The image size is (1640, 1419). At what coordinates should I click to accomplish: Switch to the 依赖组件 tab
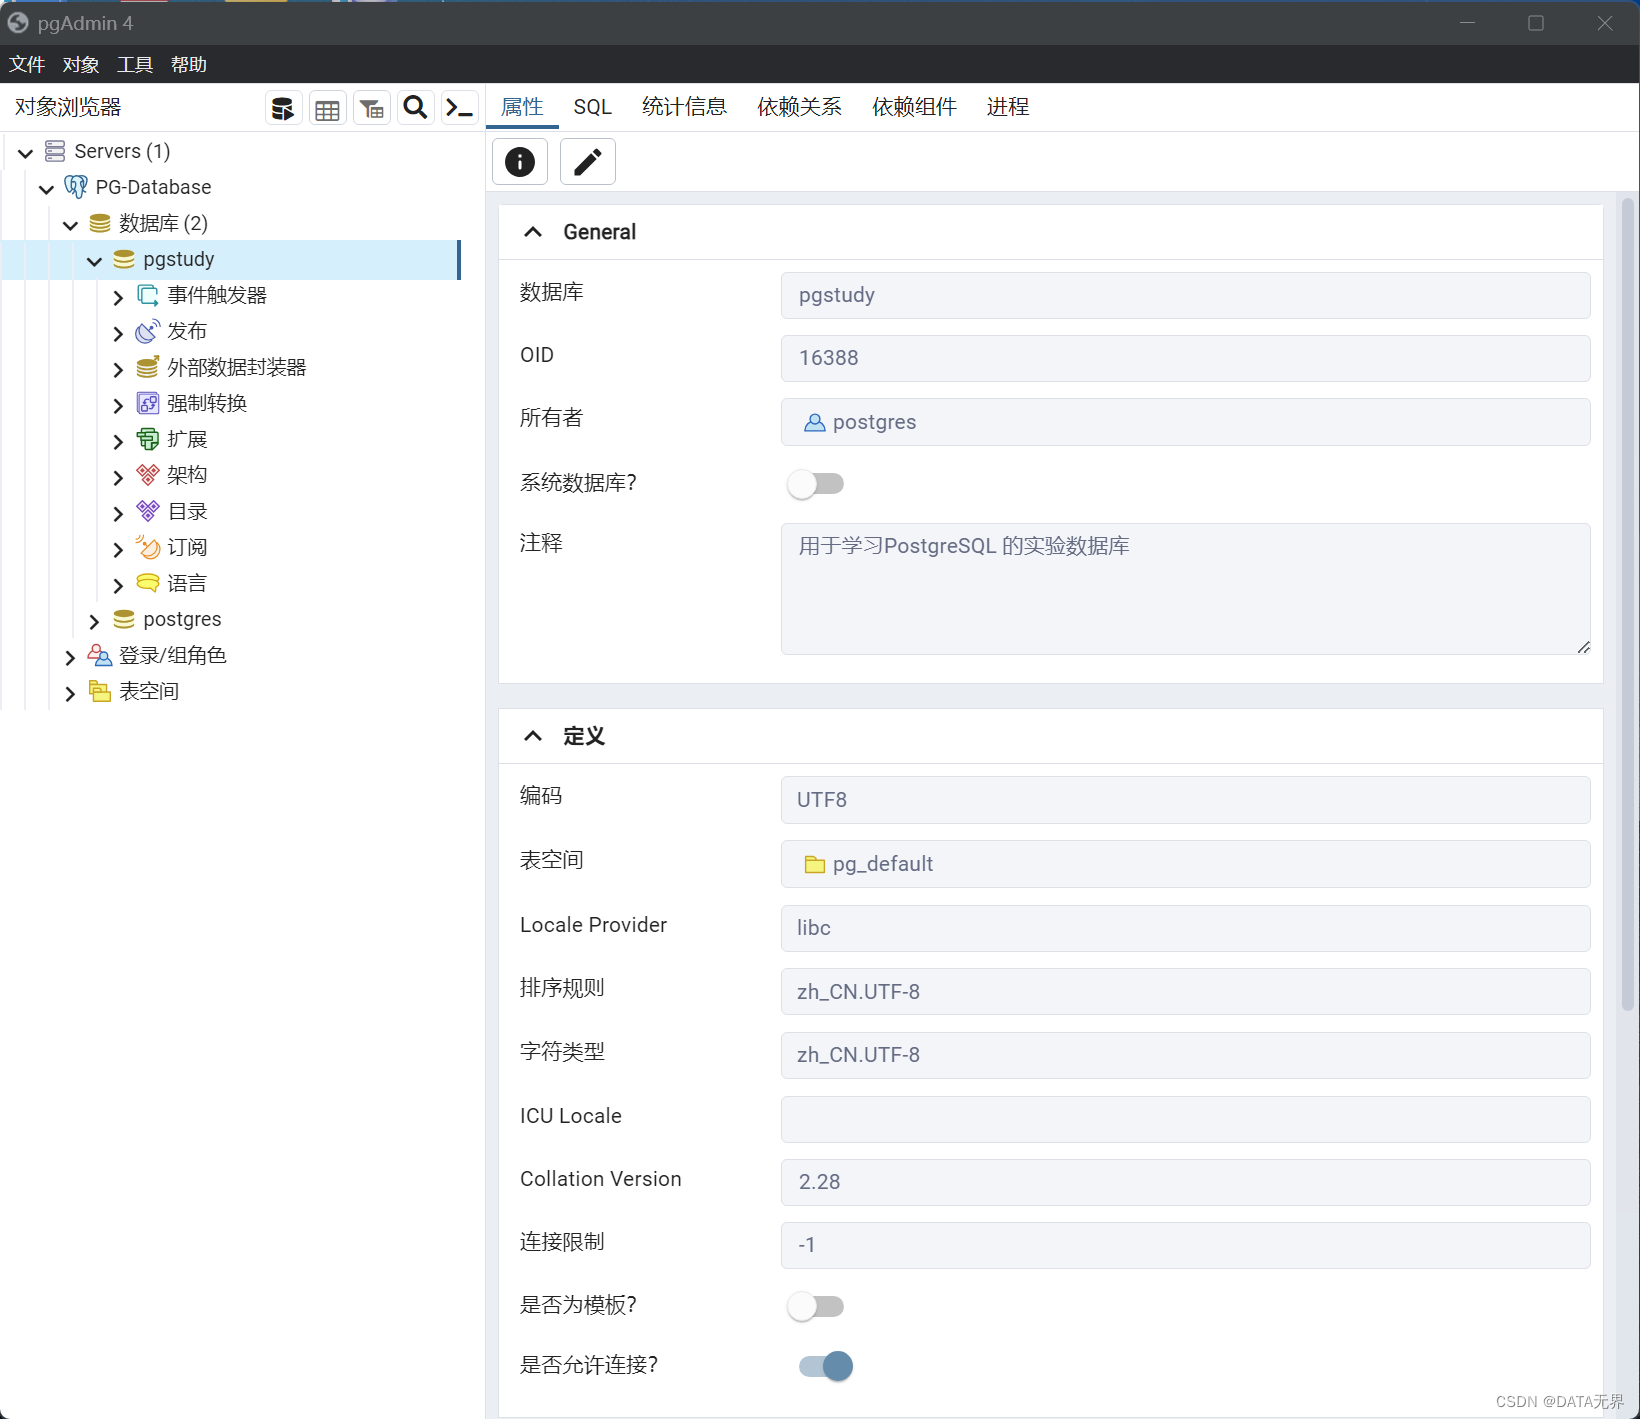point(914,107)
